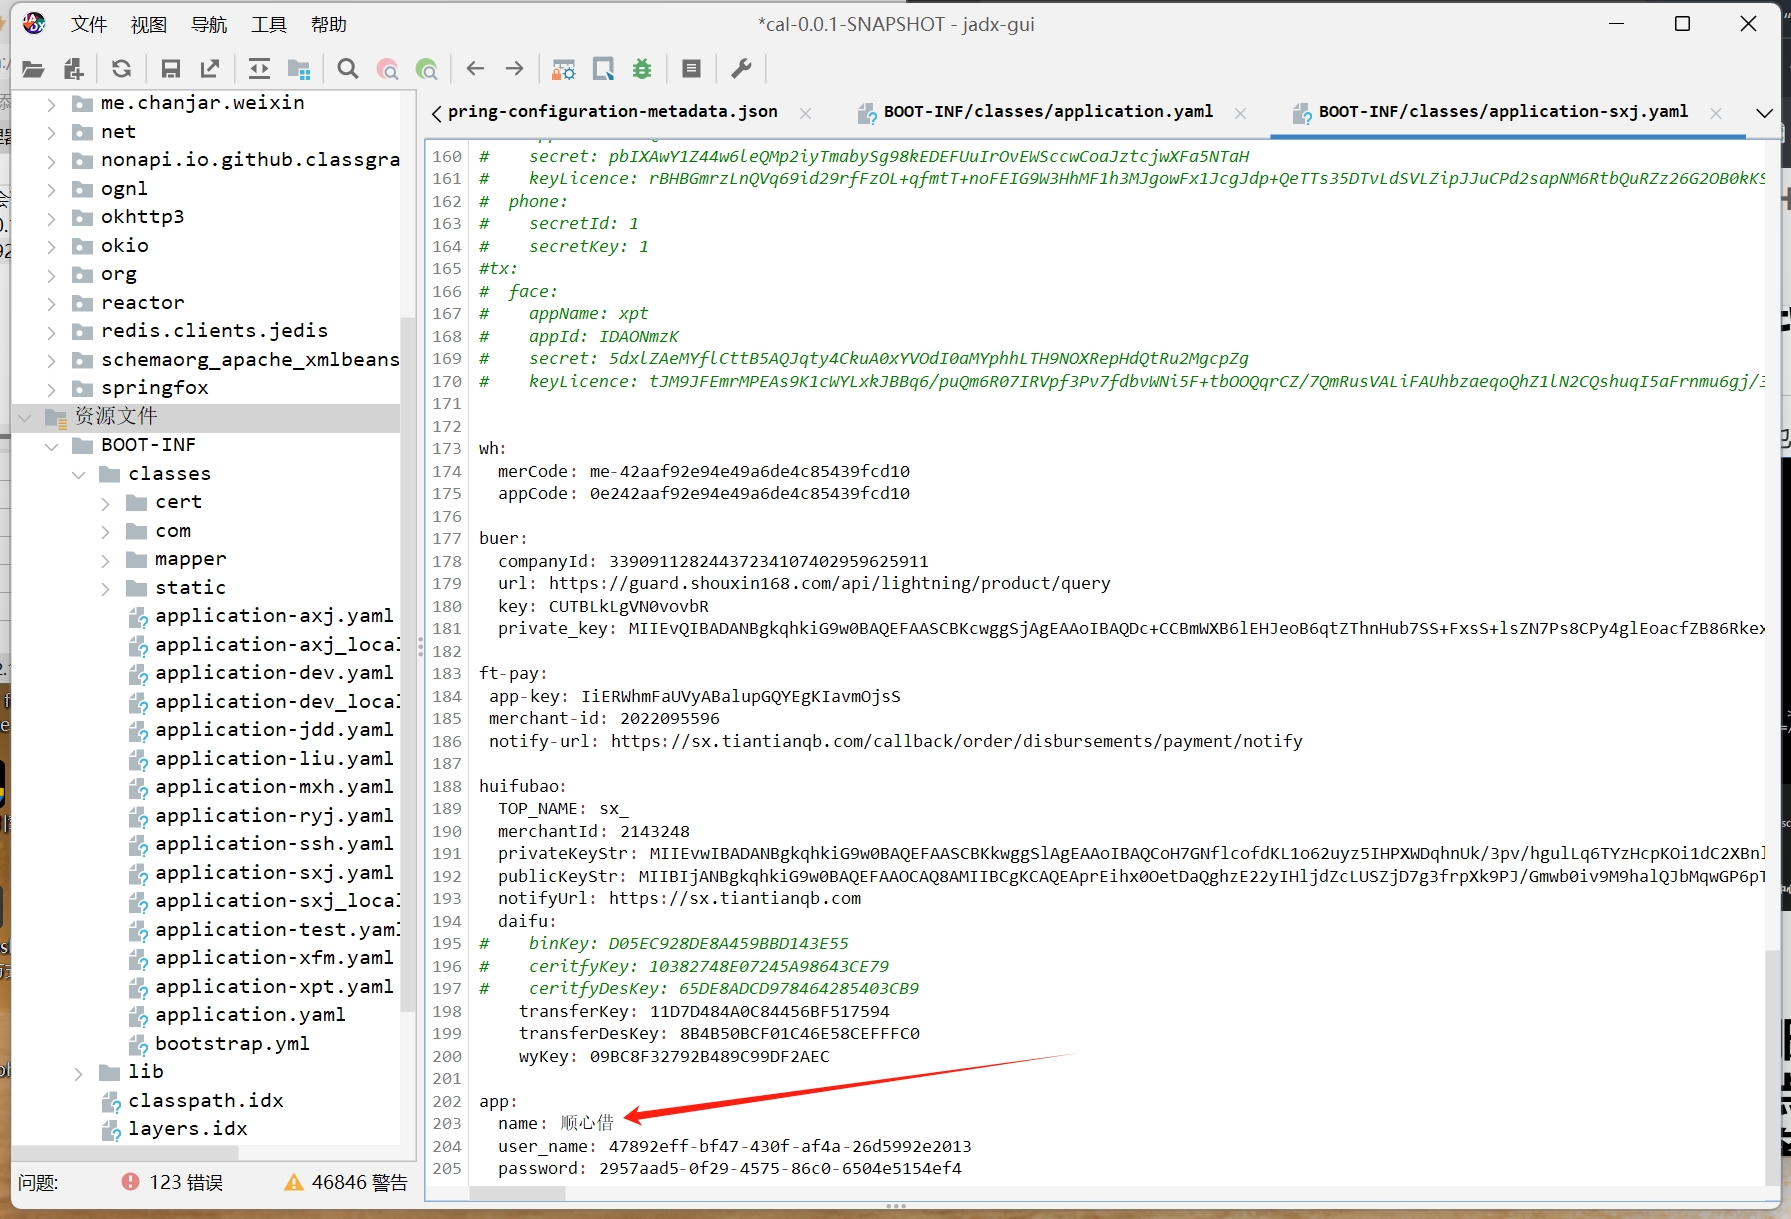Click the jadx-gui application logo icon
This screenshot has height=1219, width=1791.
click(34, 23)
